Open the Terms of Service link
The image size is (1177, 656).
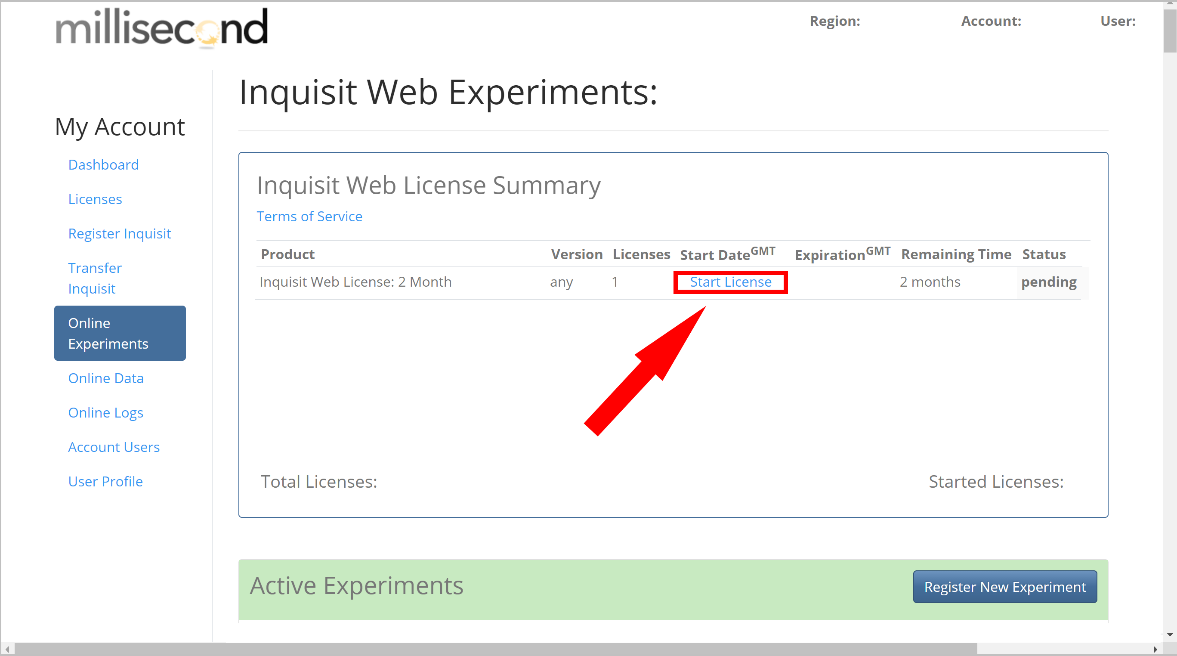point(309,216)
